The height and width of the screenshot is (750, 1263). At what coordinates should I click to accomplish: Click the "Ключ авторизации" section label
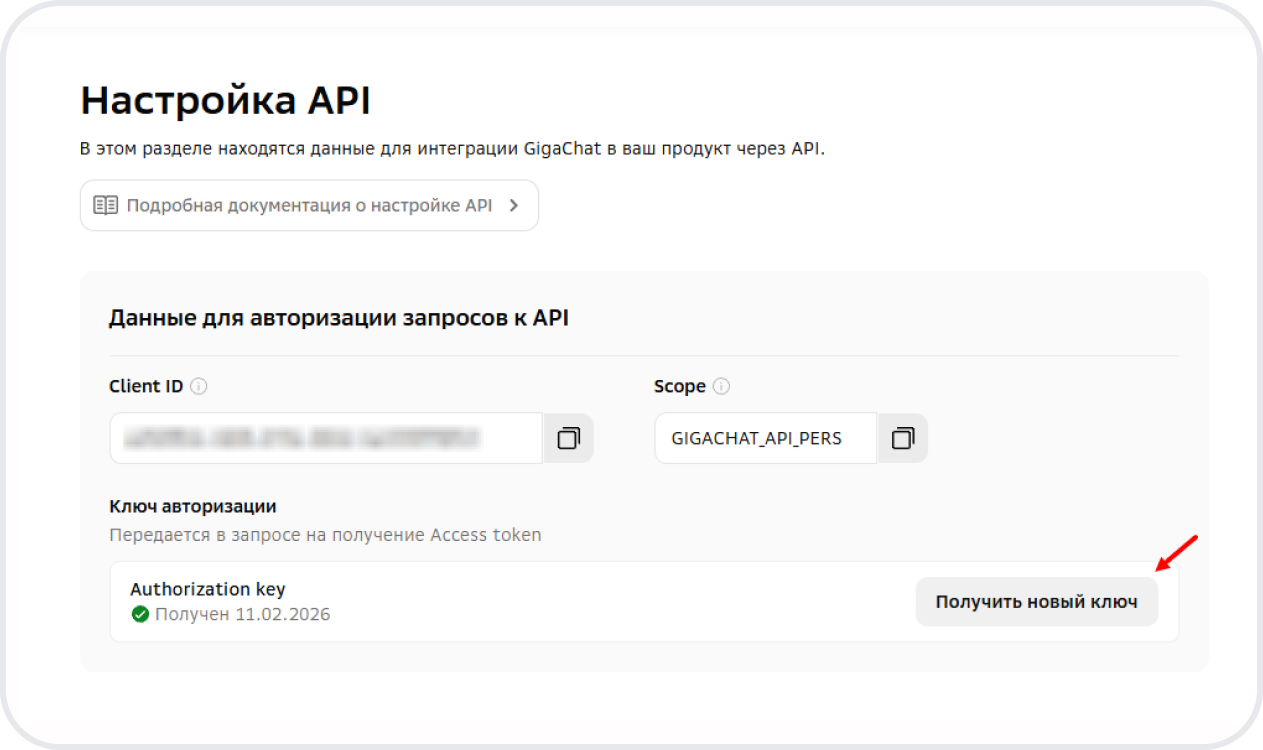click(x=192, y=506)
